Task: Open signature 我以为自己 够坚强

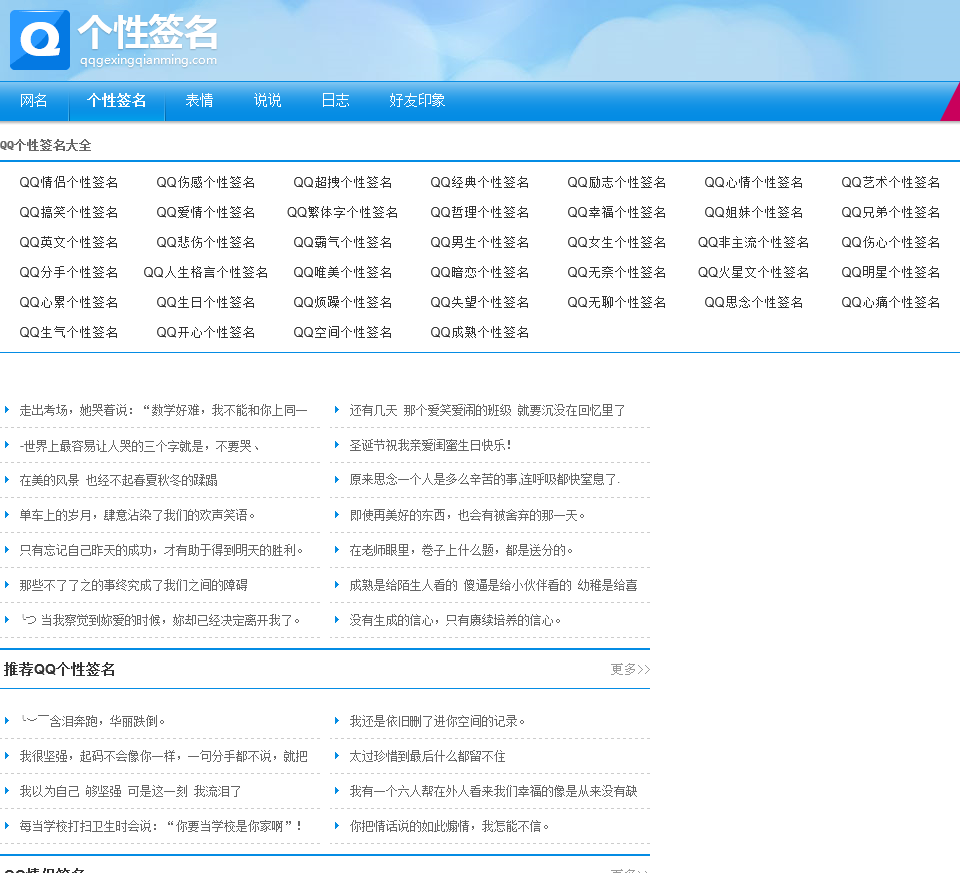Action: click(x=130, y=790)
